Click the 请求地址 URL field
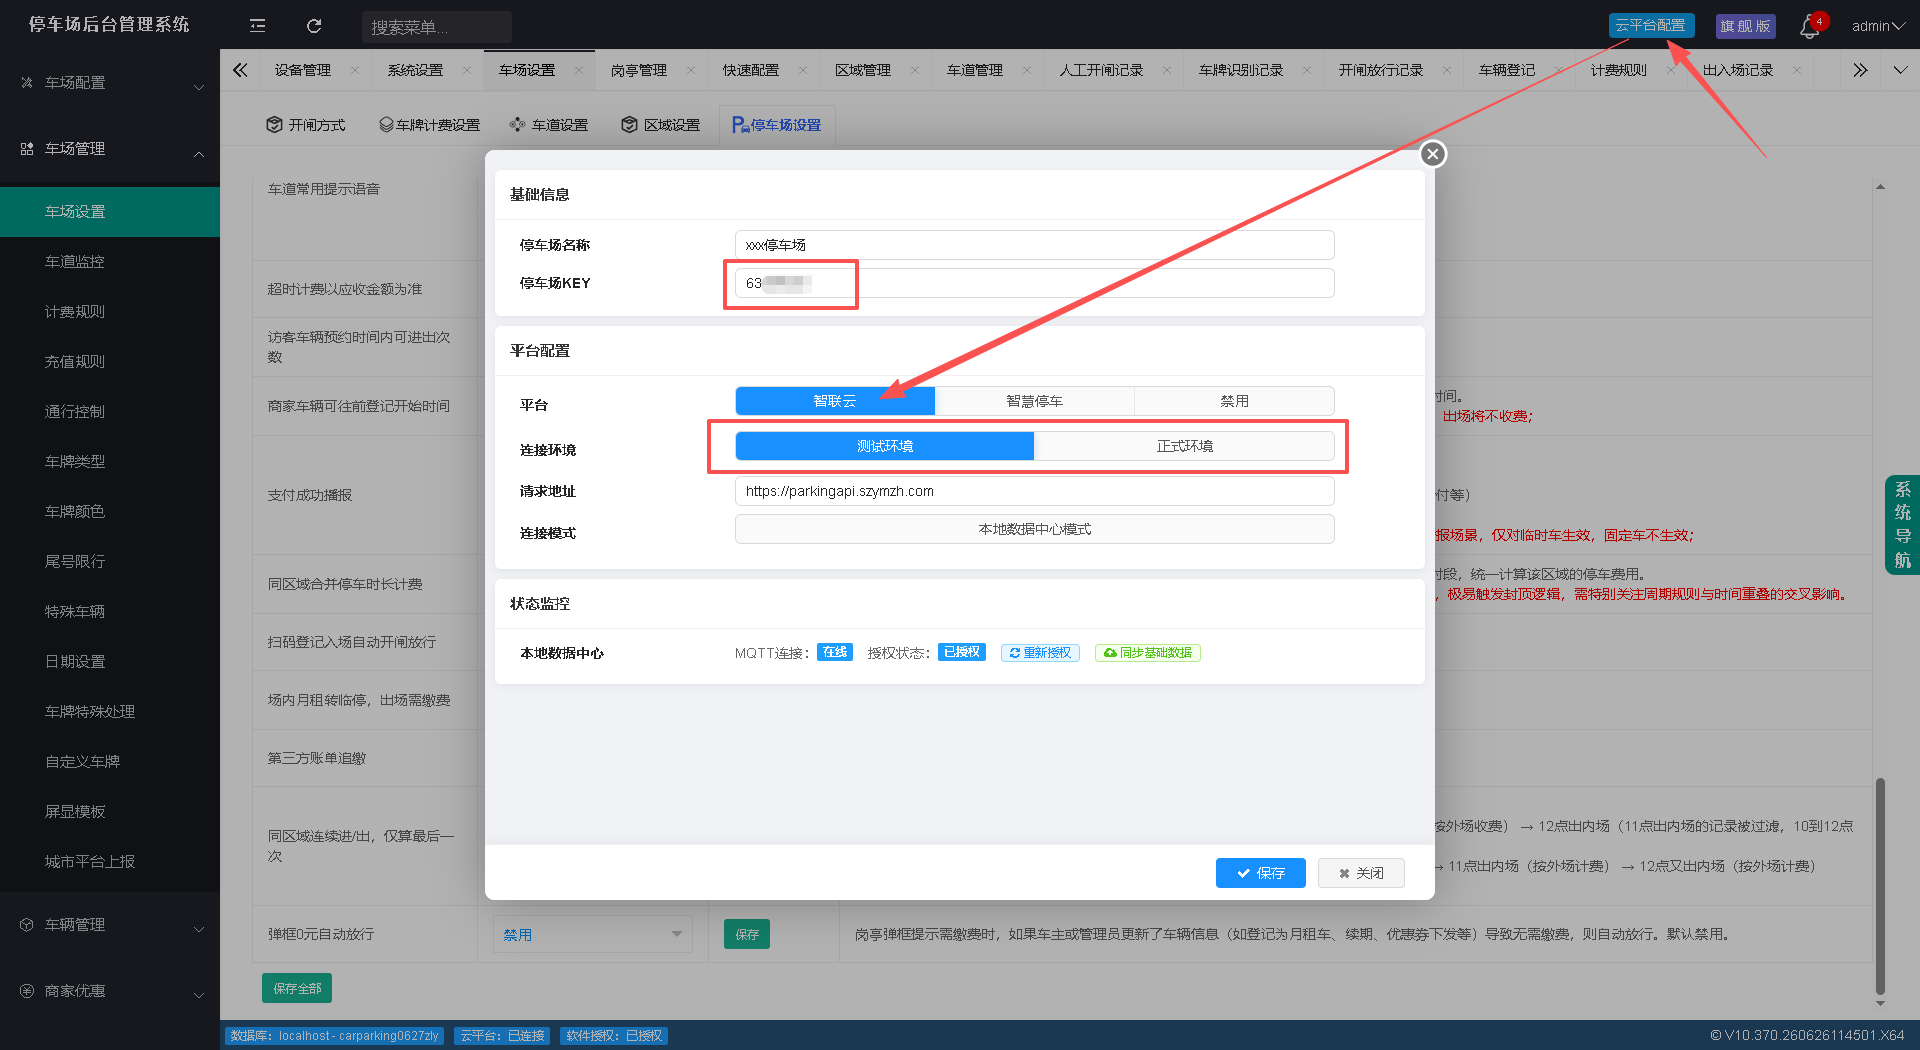Image resolution: width=1920 pixels, height=1050 pixels. pos(1035,491)
